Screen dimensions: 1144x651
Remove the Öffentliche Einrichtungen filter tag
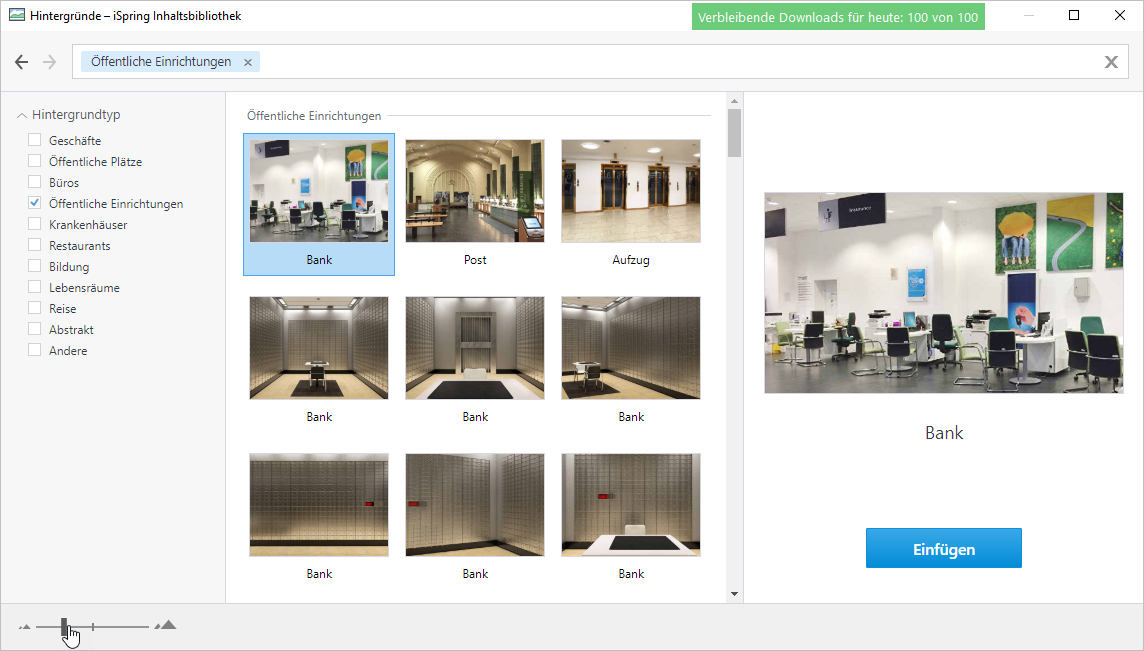point(248,62)
